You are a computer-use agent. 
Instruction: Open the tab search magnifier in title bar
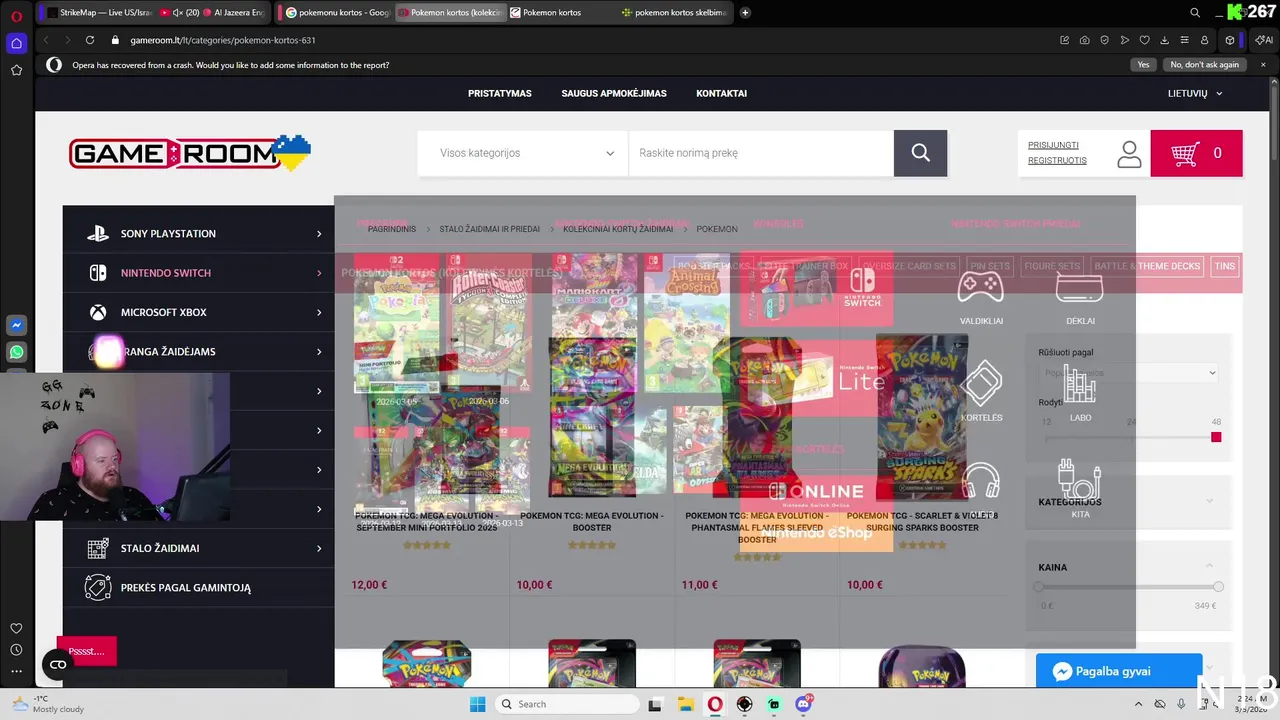point(1195,13)
